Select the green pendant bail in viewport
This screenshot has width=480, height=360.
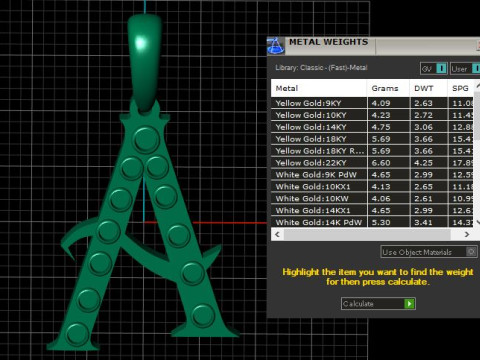coord(144,62)
